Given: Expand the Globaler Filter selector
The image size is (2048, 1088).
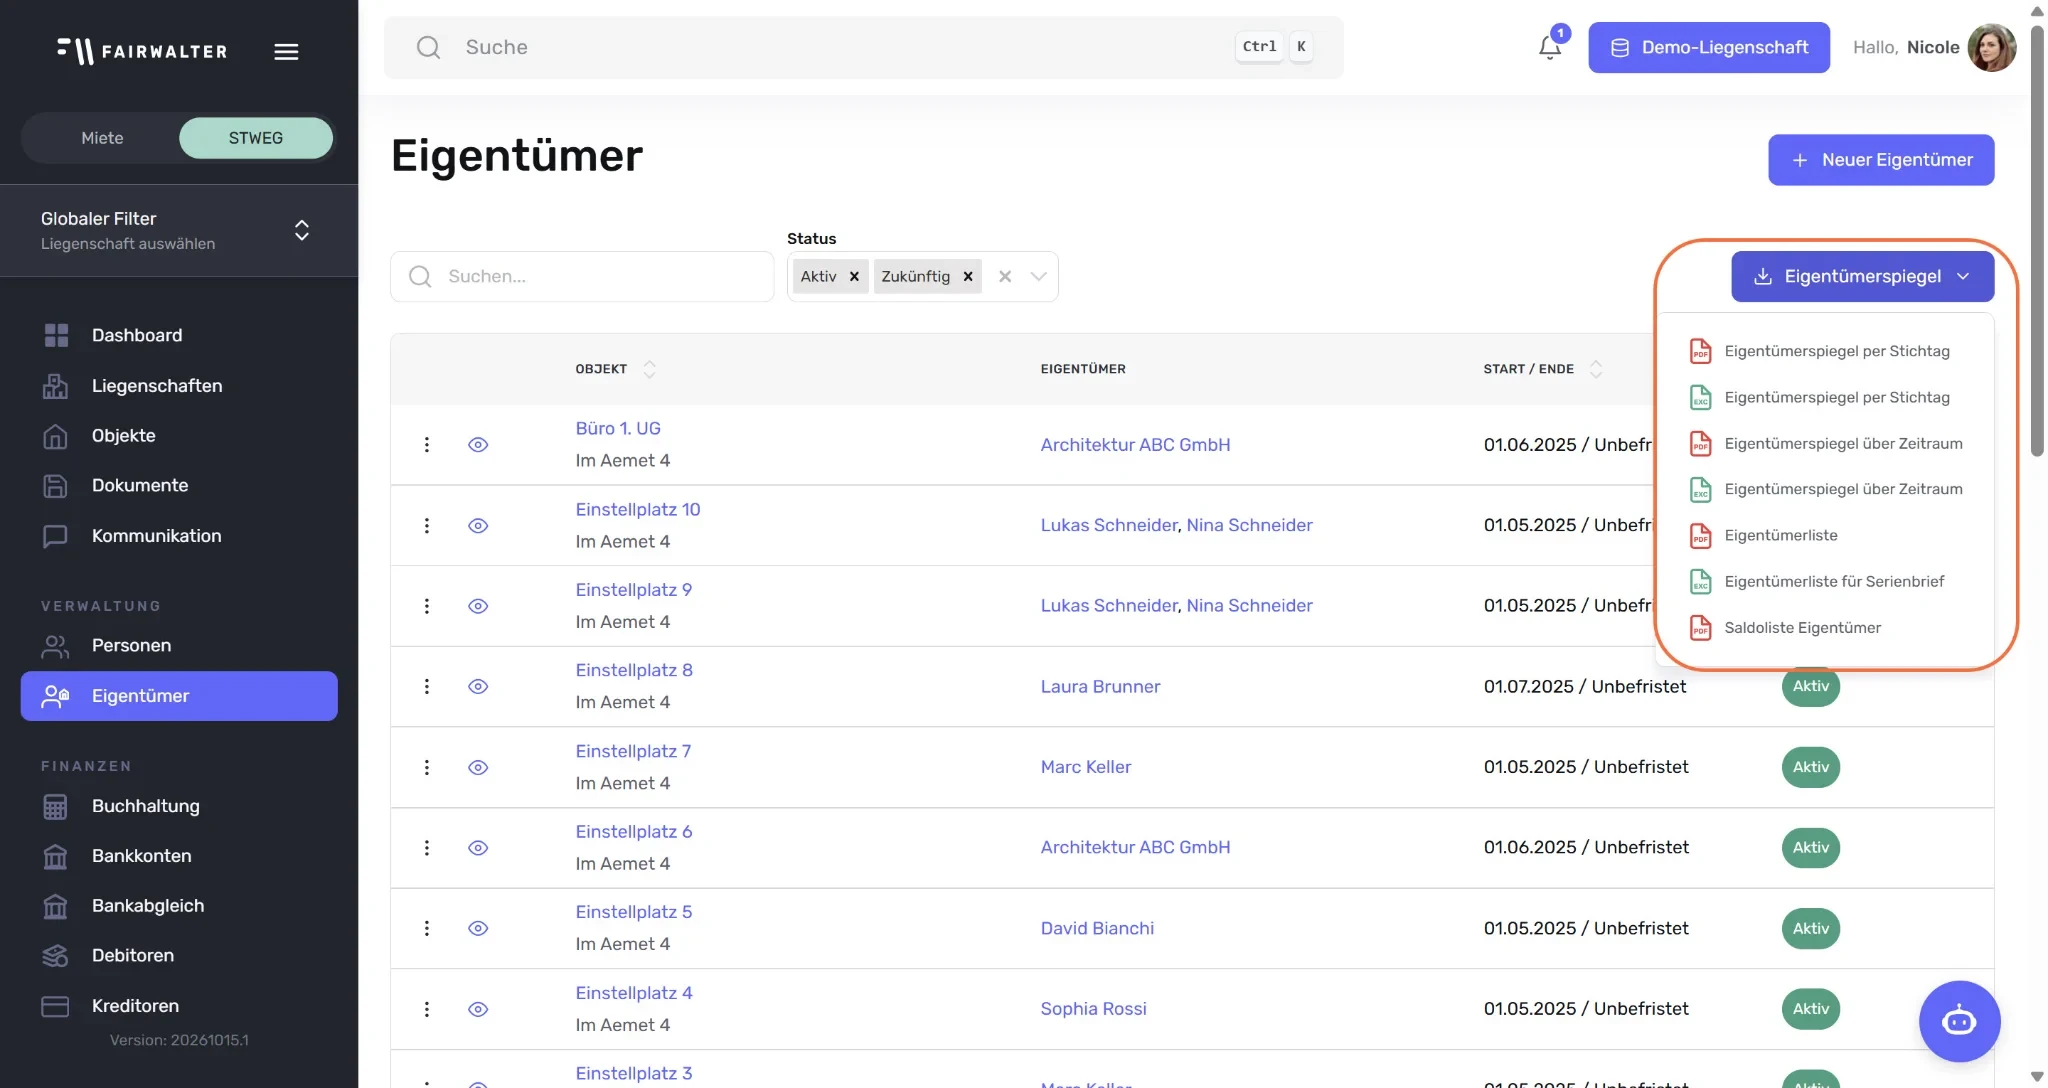Looking at the screenshot, I should [x=301, y=230].
